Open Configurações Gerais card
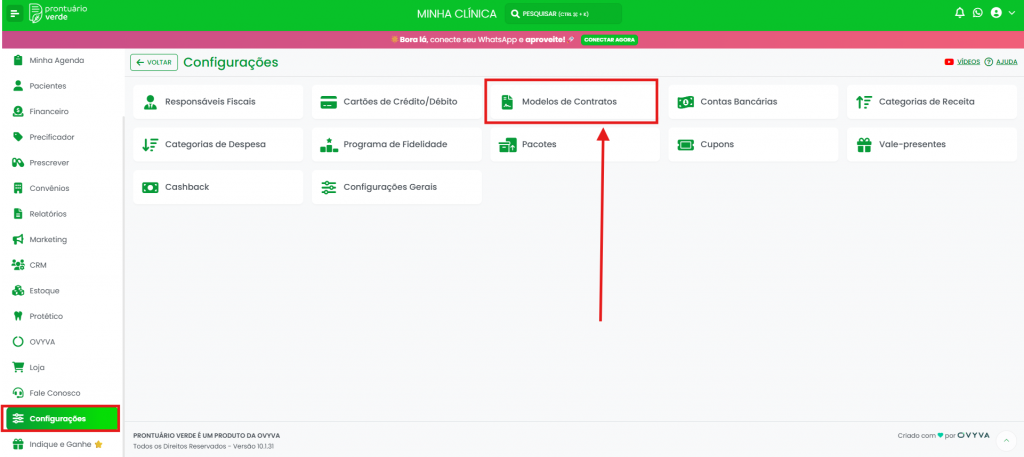The image size is (1024, 457). click(396, 187)
